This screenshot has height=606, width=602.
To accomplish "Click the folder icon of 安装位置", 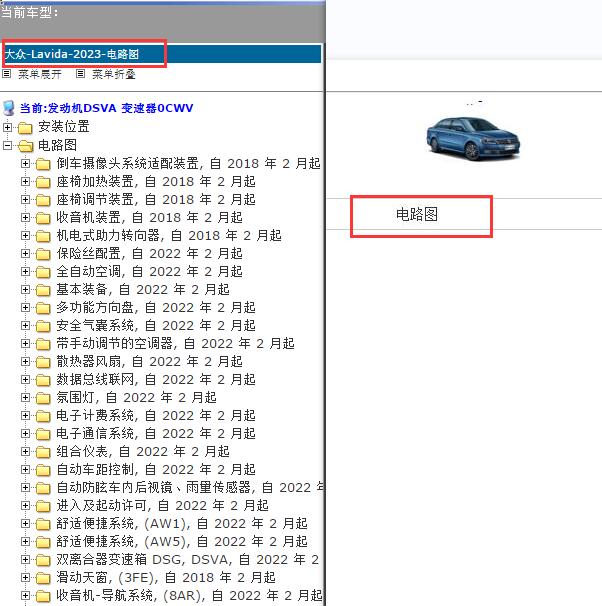I will coord(25,127).
